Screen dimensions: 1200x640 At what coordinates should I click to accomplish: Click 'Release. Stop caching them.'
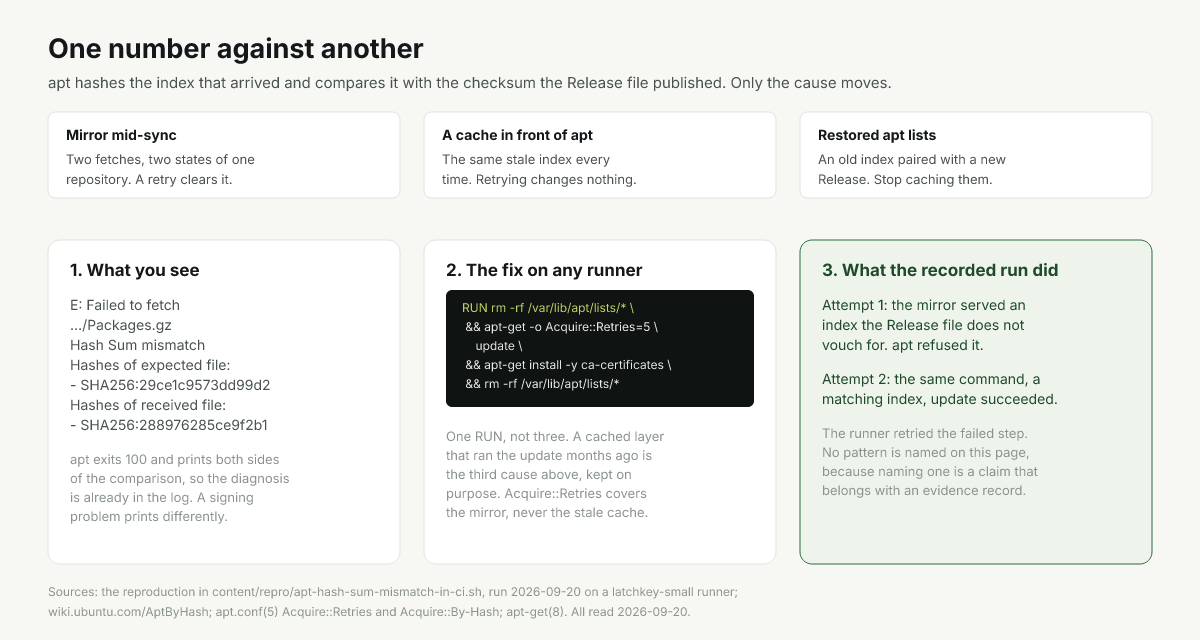[x=904, y=180]
